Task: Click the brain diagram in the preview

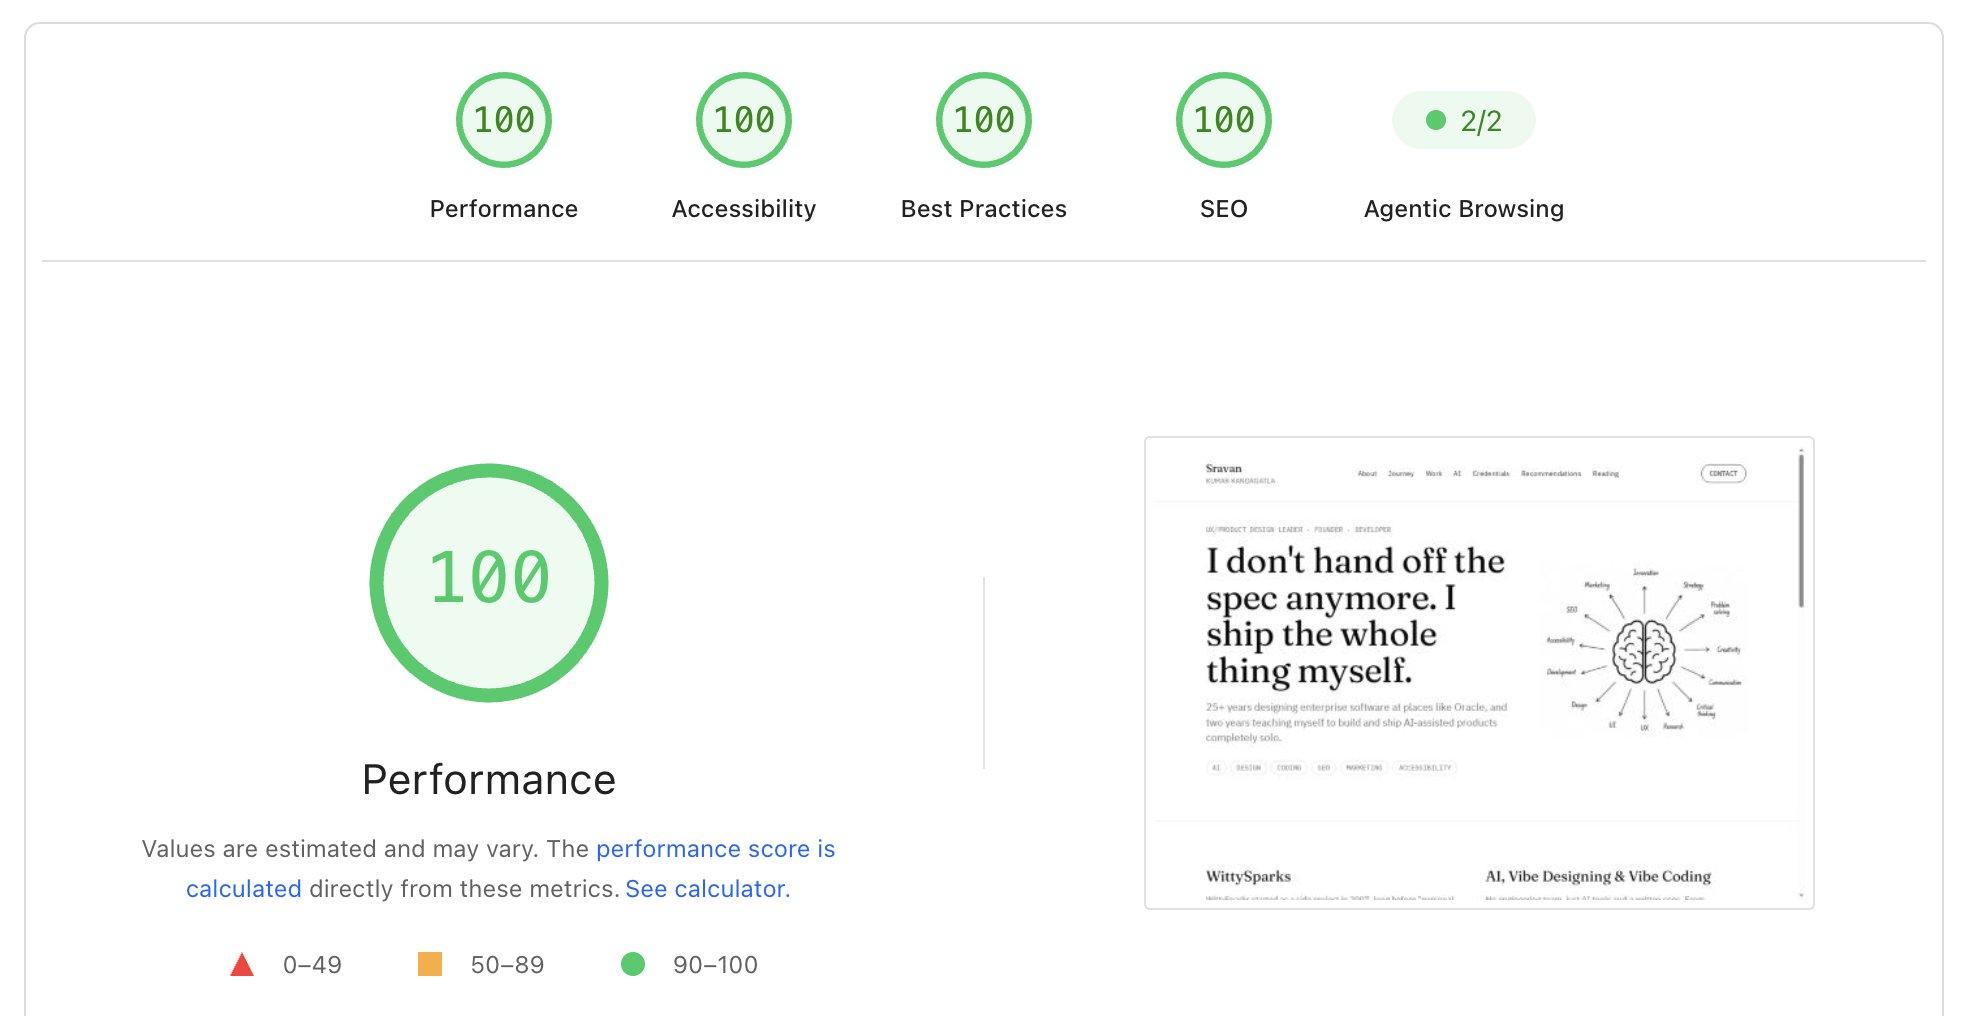Action: [1644, 650]
